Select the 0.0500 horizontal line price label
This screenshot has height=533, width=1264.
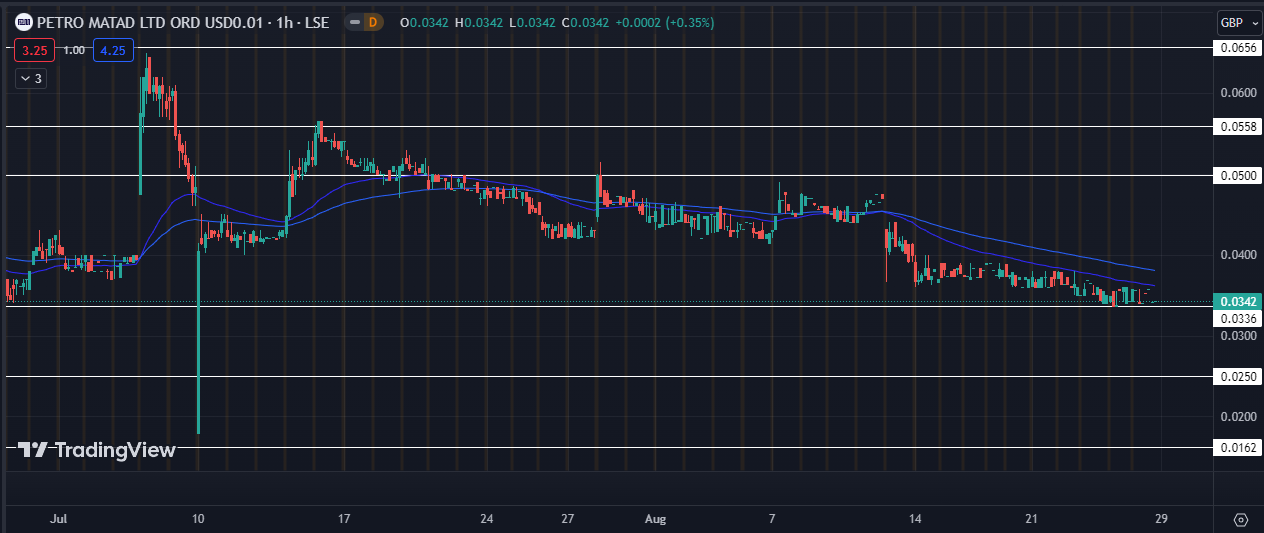1237,175
